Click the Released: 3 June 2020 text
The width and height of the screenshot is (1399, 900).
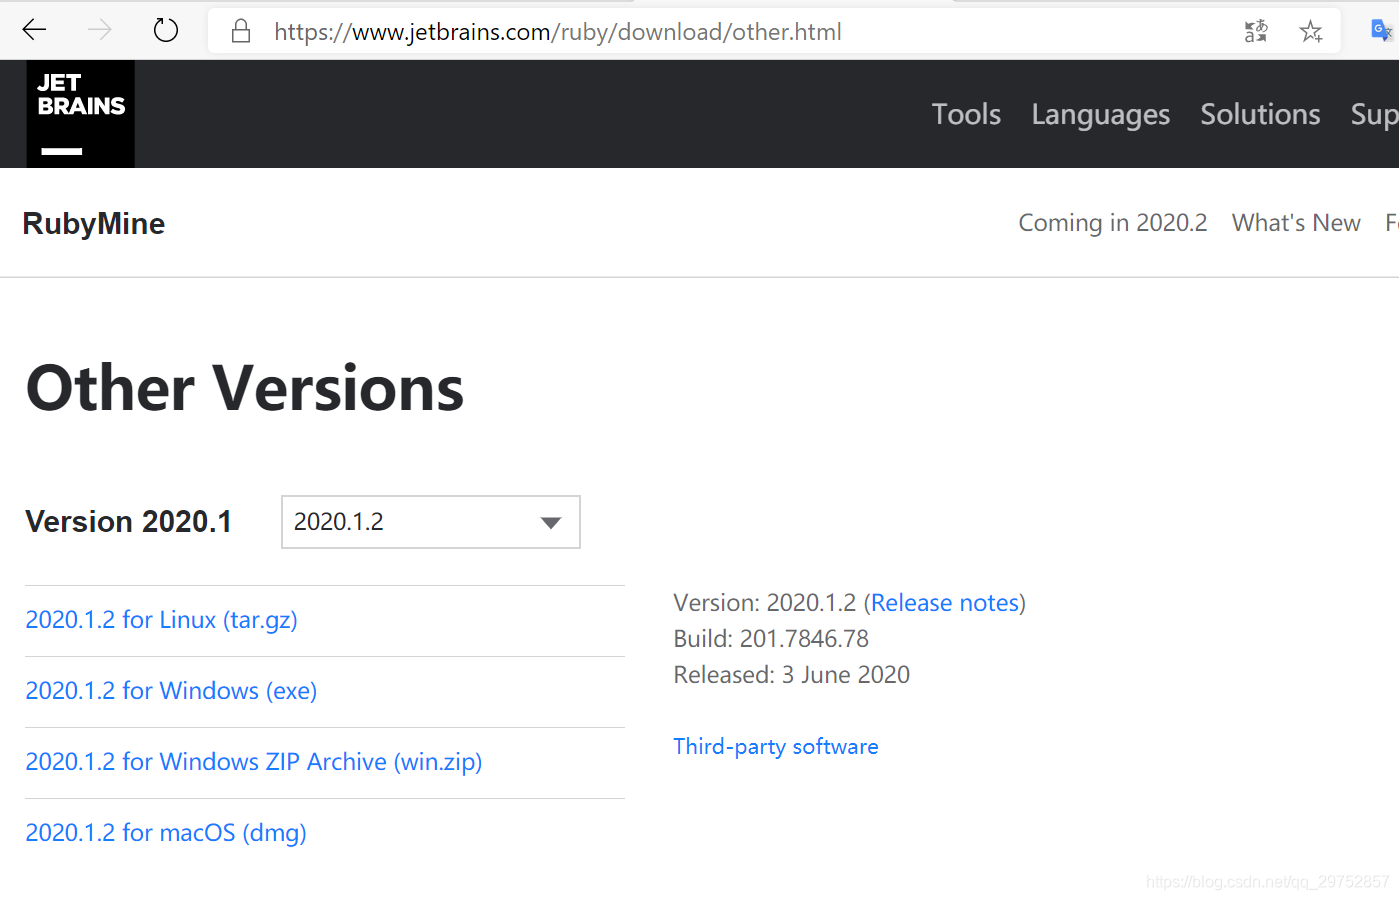pyautogui.click(x=792, y=675)
